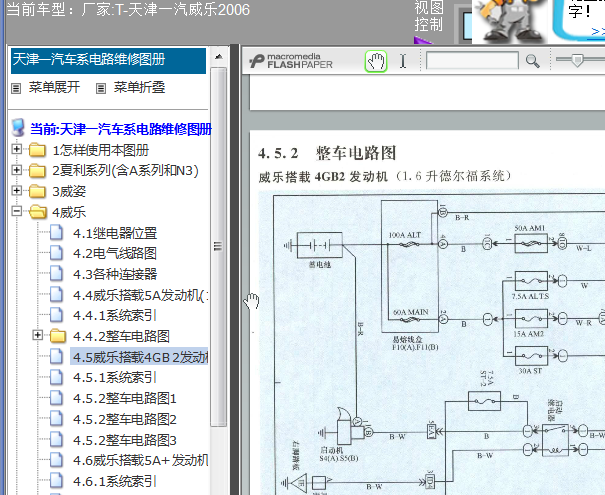Click the FlashPaper search magnifier icon
This screenshot has width=605, height=495.
point(532,61)
